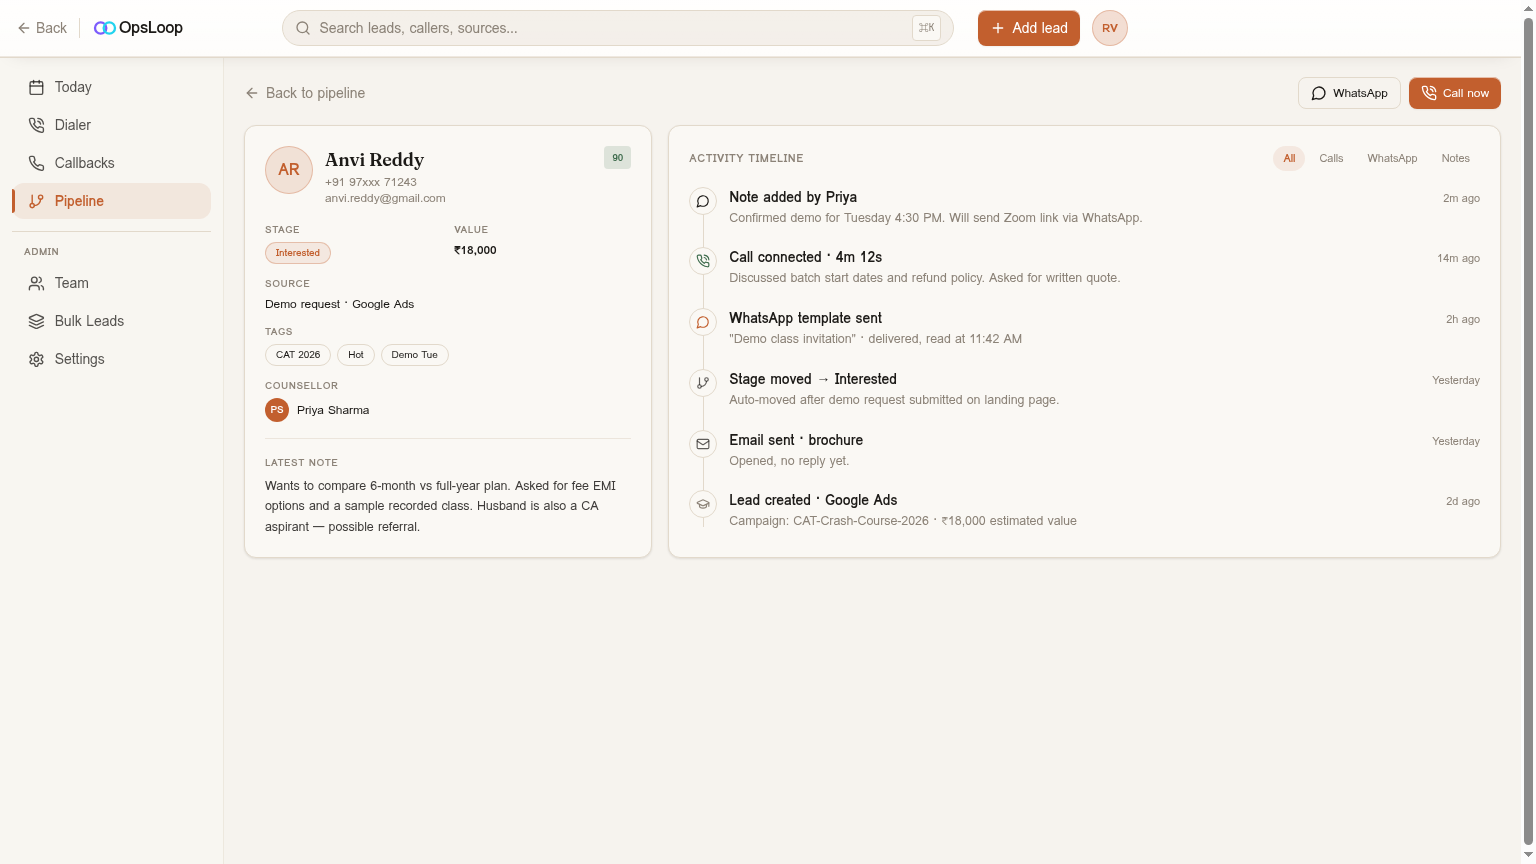Click the page vertical scrollbar
This screenshot has width=1536, height=864.
click(x=1528, y=432)
